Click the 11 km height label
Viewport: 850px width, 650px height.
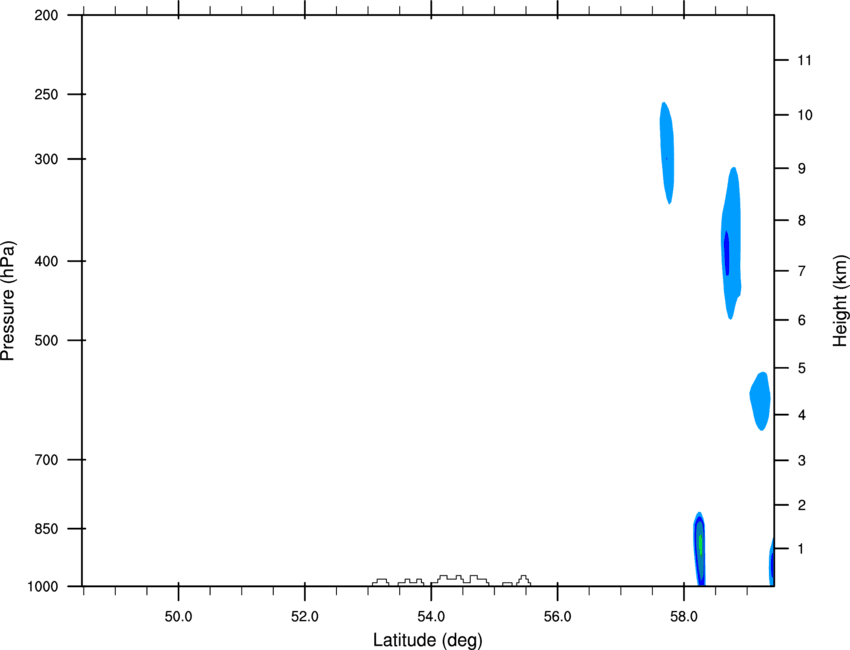click(x=804, y=60)
